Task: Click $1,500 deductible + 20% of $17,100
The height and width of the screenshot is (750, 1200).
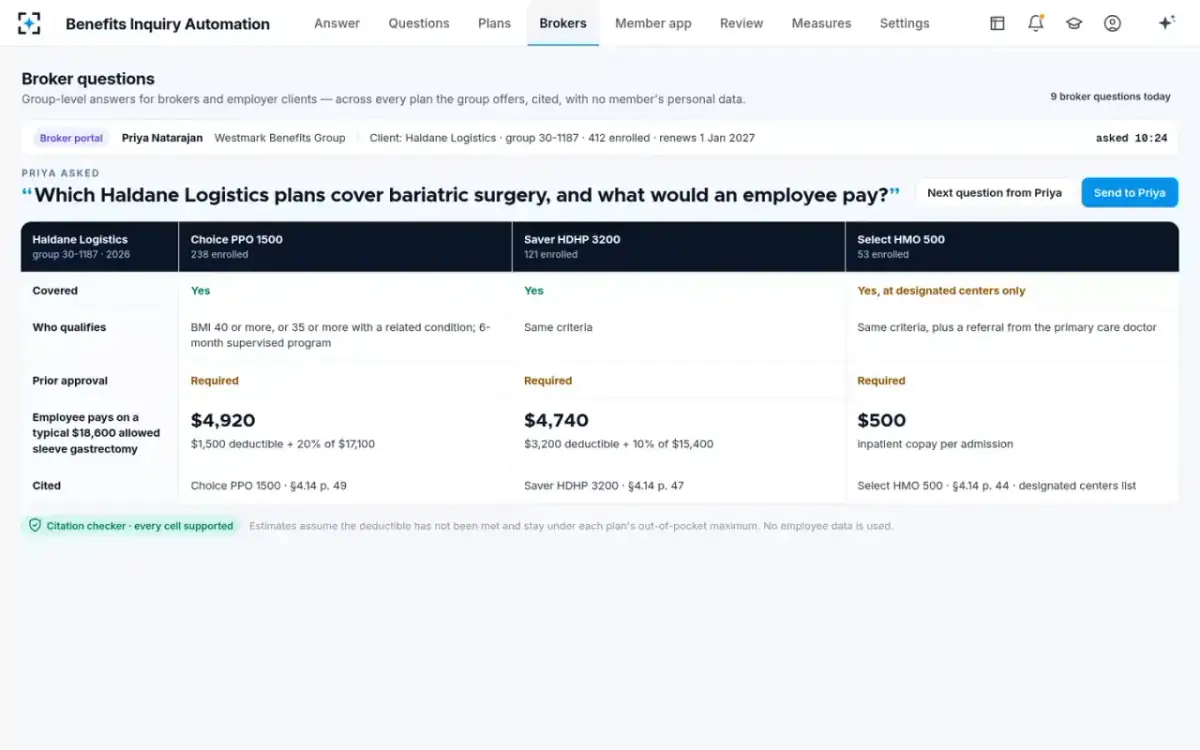Action: click(x=283, y=444)
